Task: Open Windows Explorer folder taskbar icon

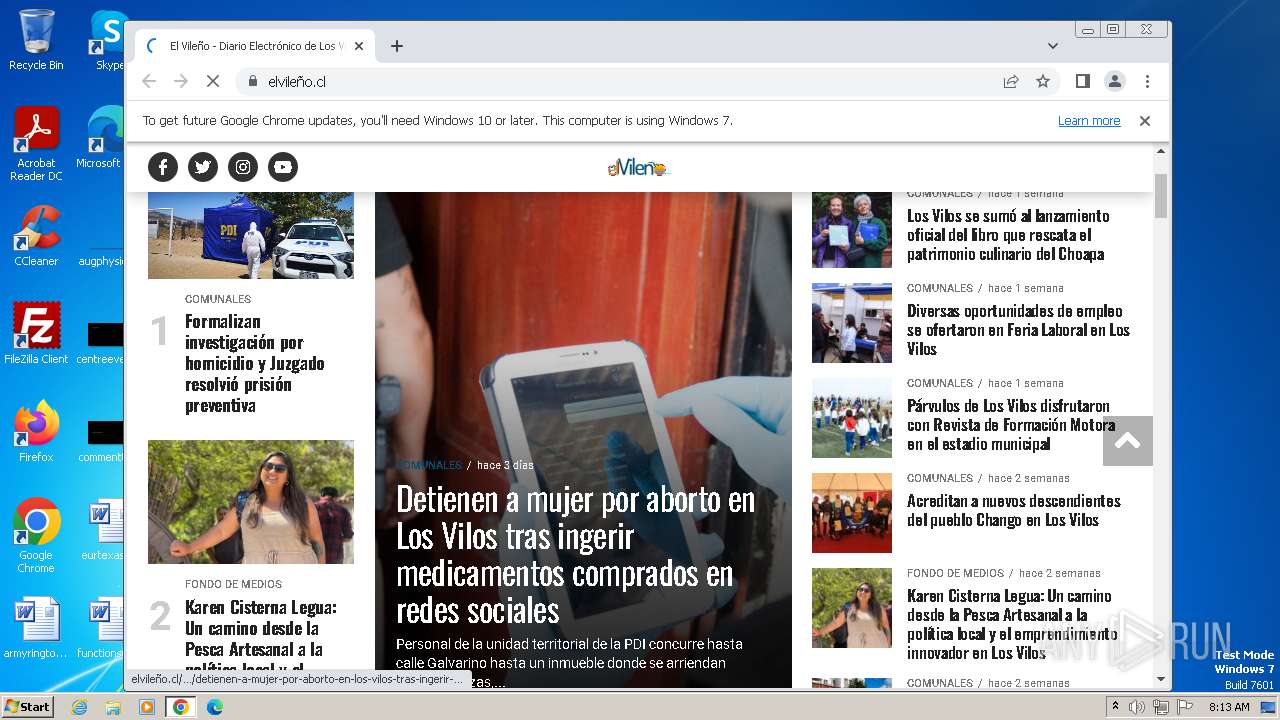Action: click(x=113, y=707)
